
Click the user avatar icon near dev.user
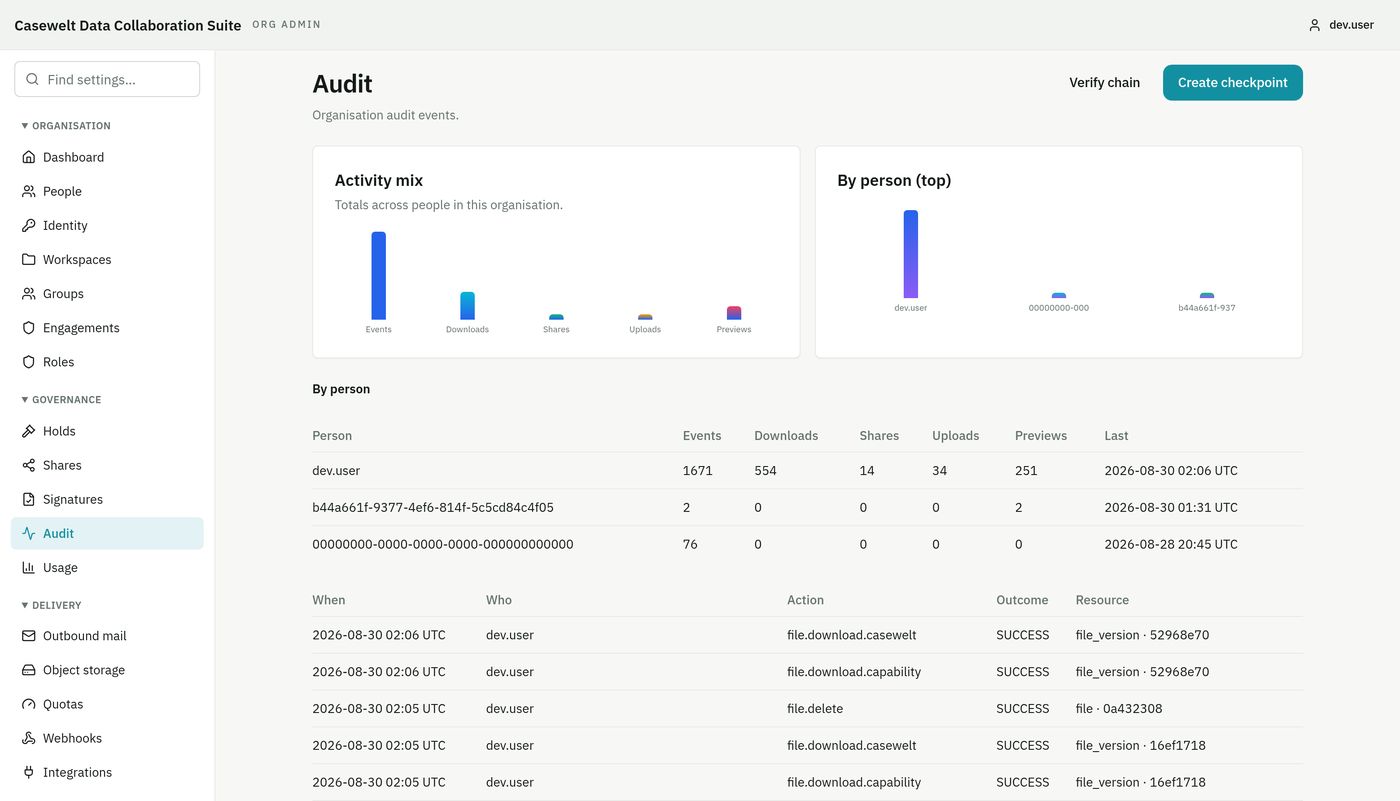click(1315, 25)
